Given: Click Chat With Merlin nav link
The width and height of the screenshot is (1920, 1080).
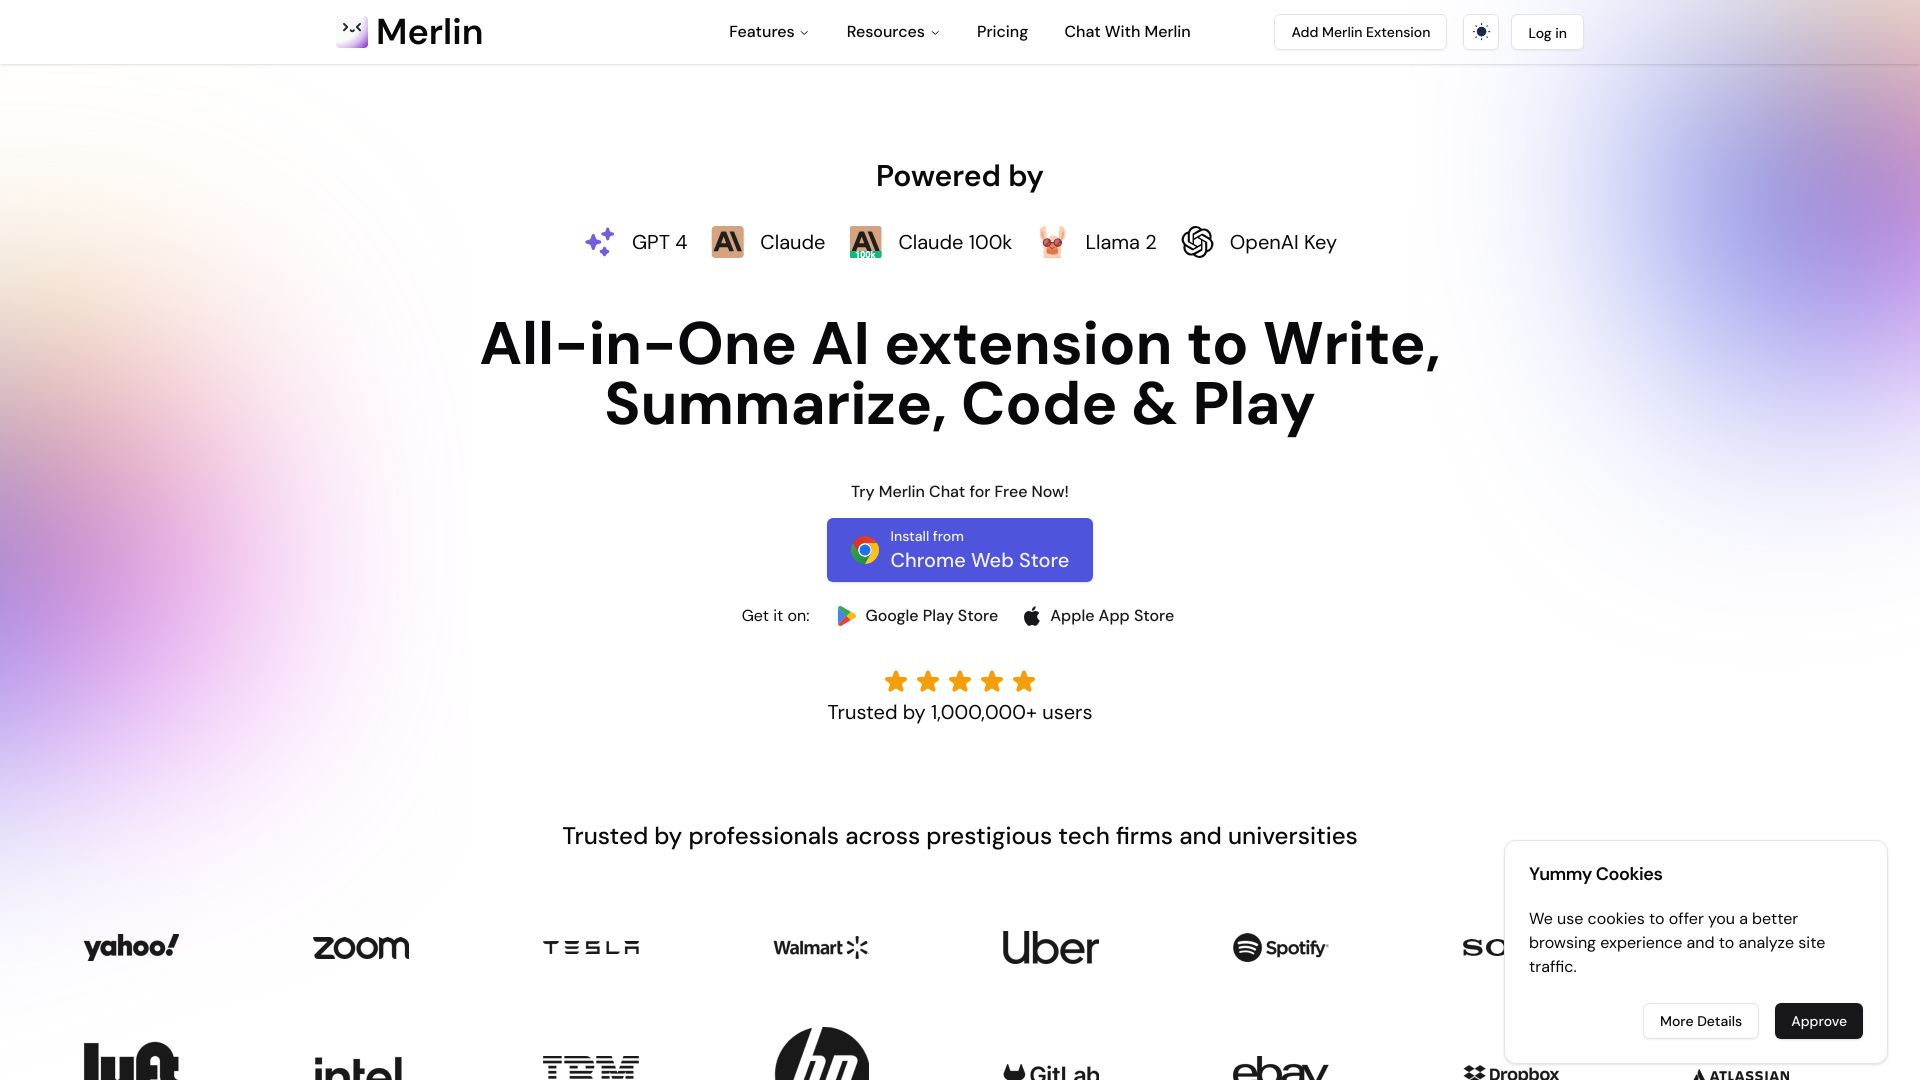Looking at the screenshot, I should [1126, 32].
